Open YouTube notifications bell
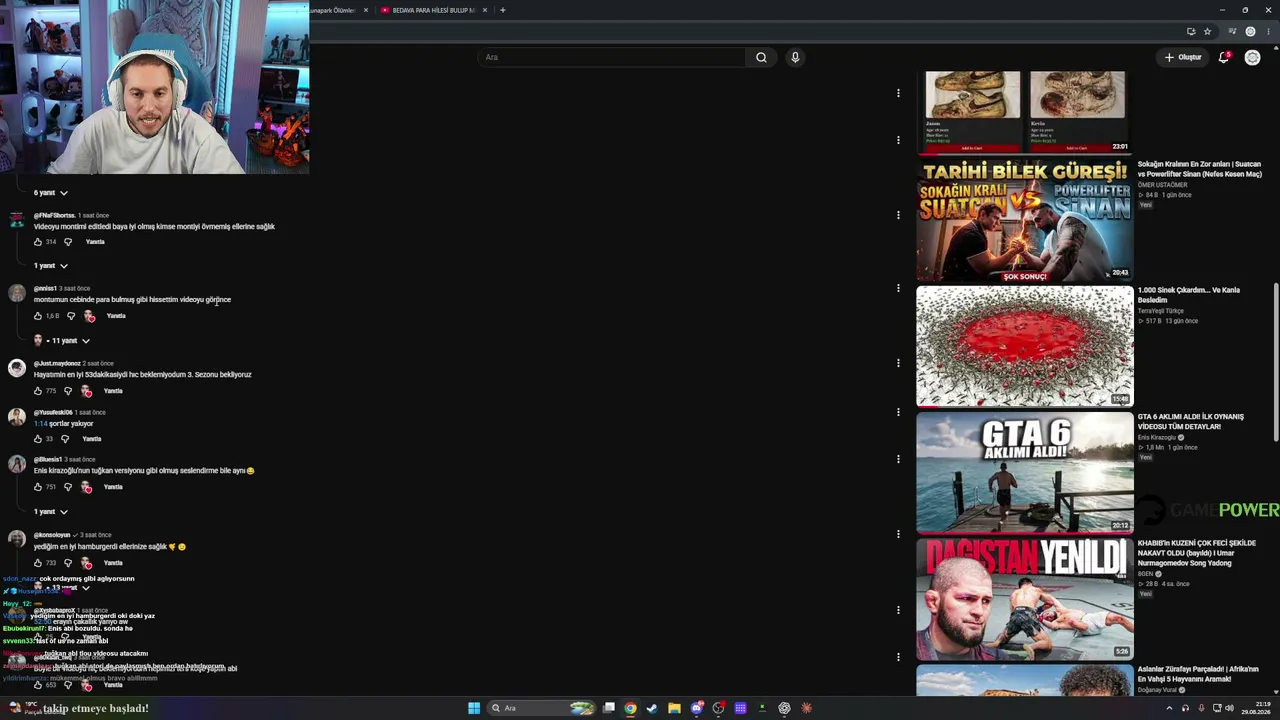The image size is (1280, 720). 1223,57
